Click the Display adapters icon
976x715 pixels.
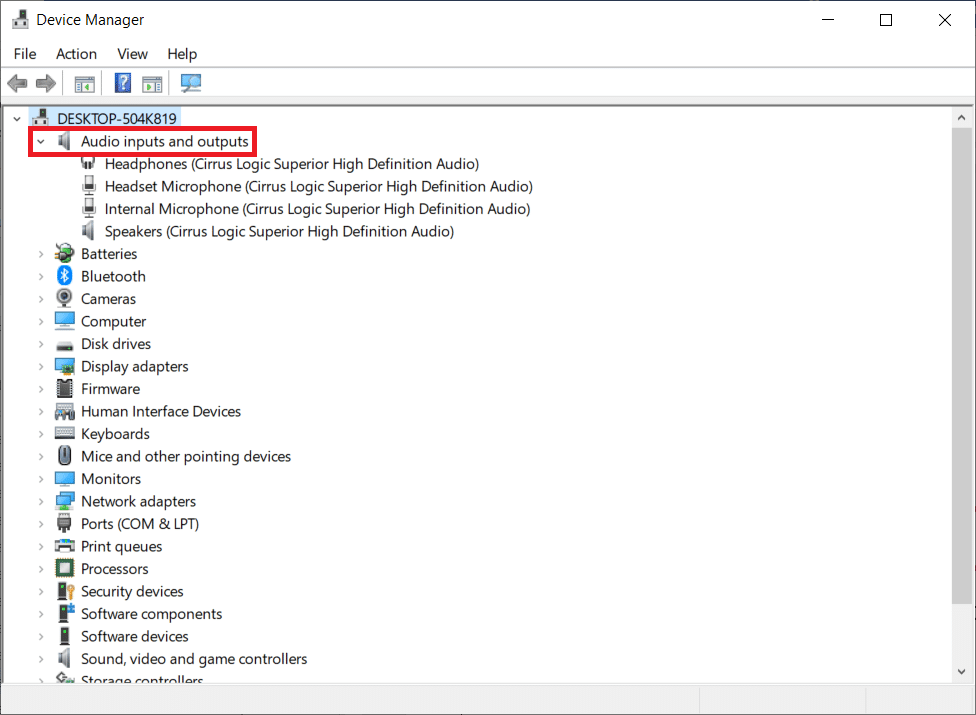[64, 366]
